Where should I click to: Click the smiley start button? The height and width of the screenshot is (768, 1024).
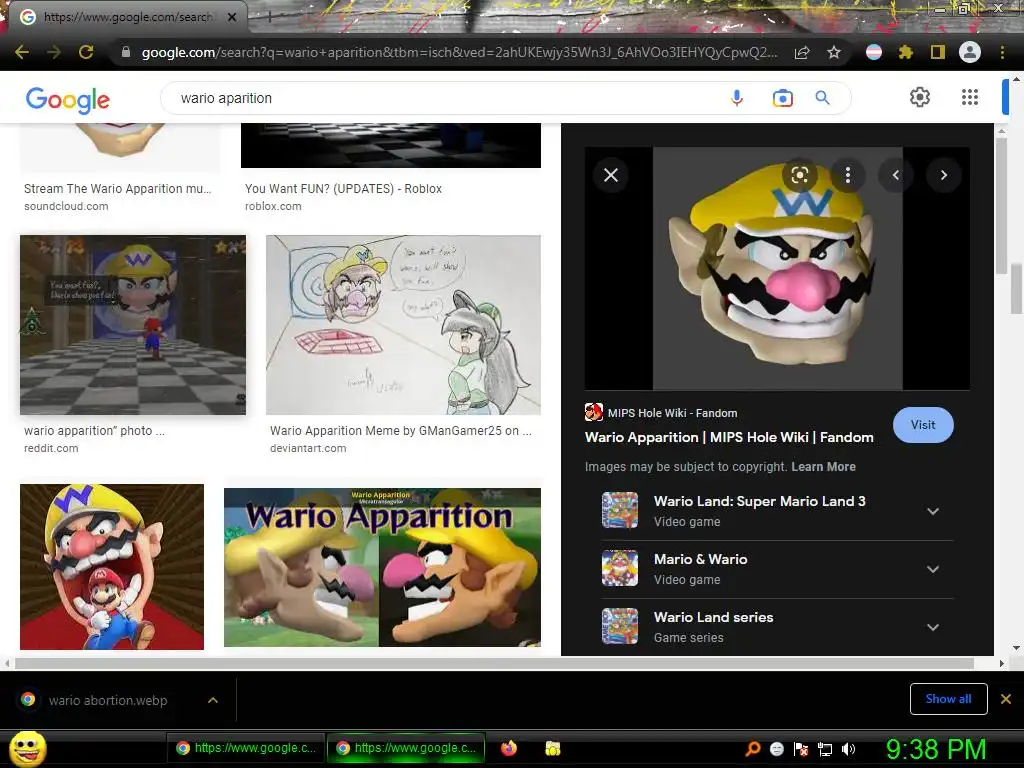[27, 748]
